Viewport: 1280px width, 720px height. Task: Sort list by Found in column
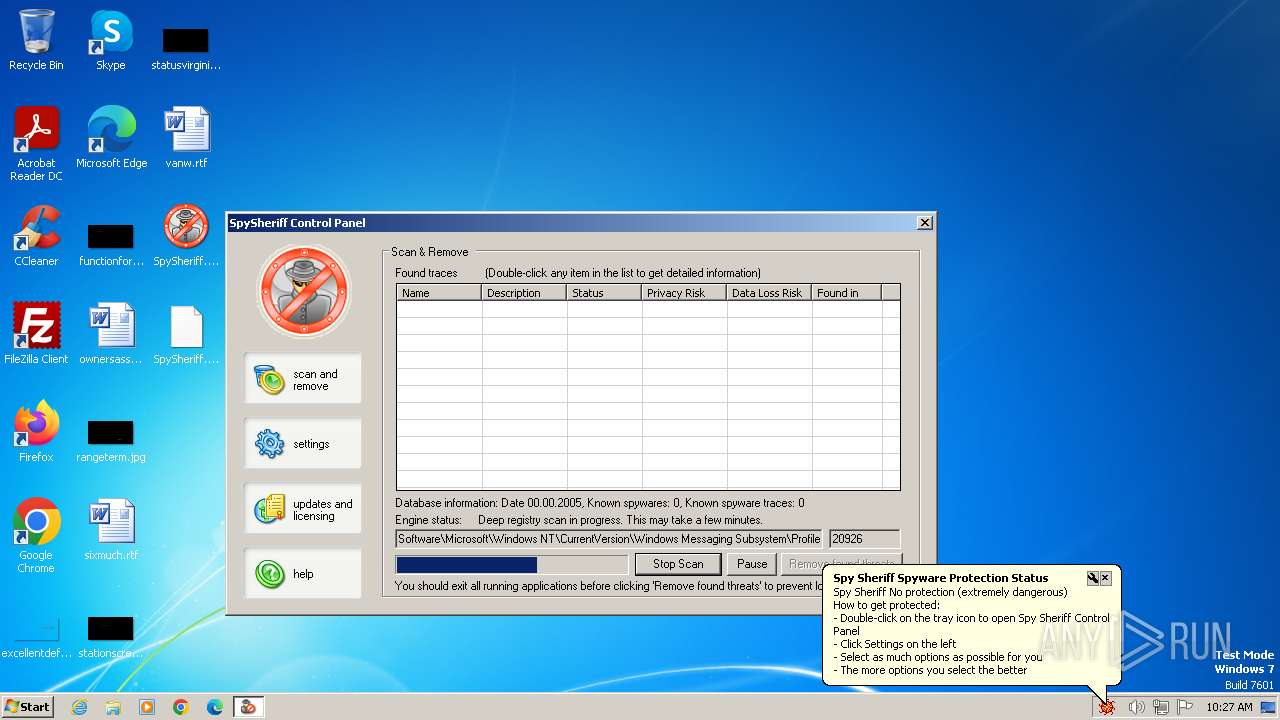point(846,293)
